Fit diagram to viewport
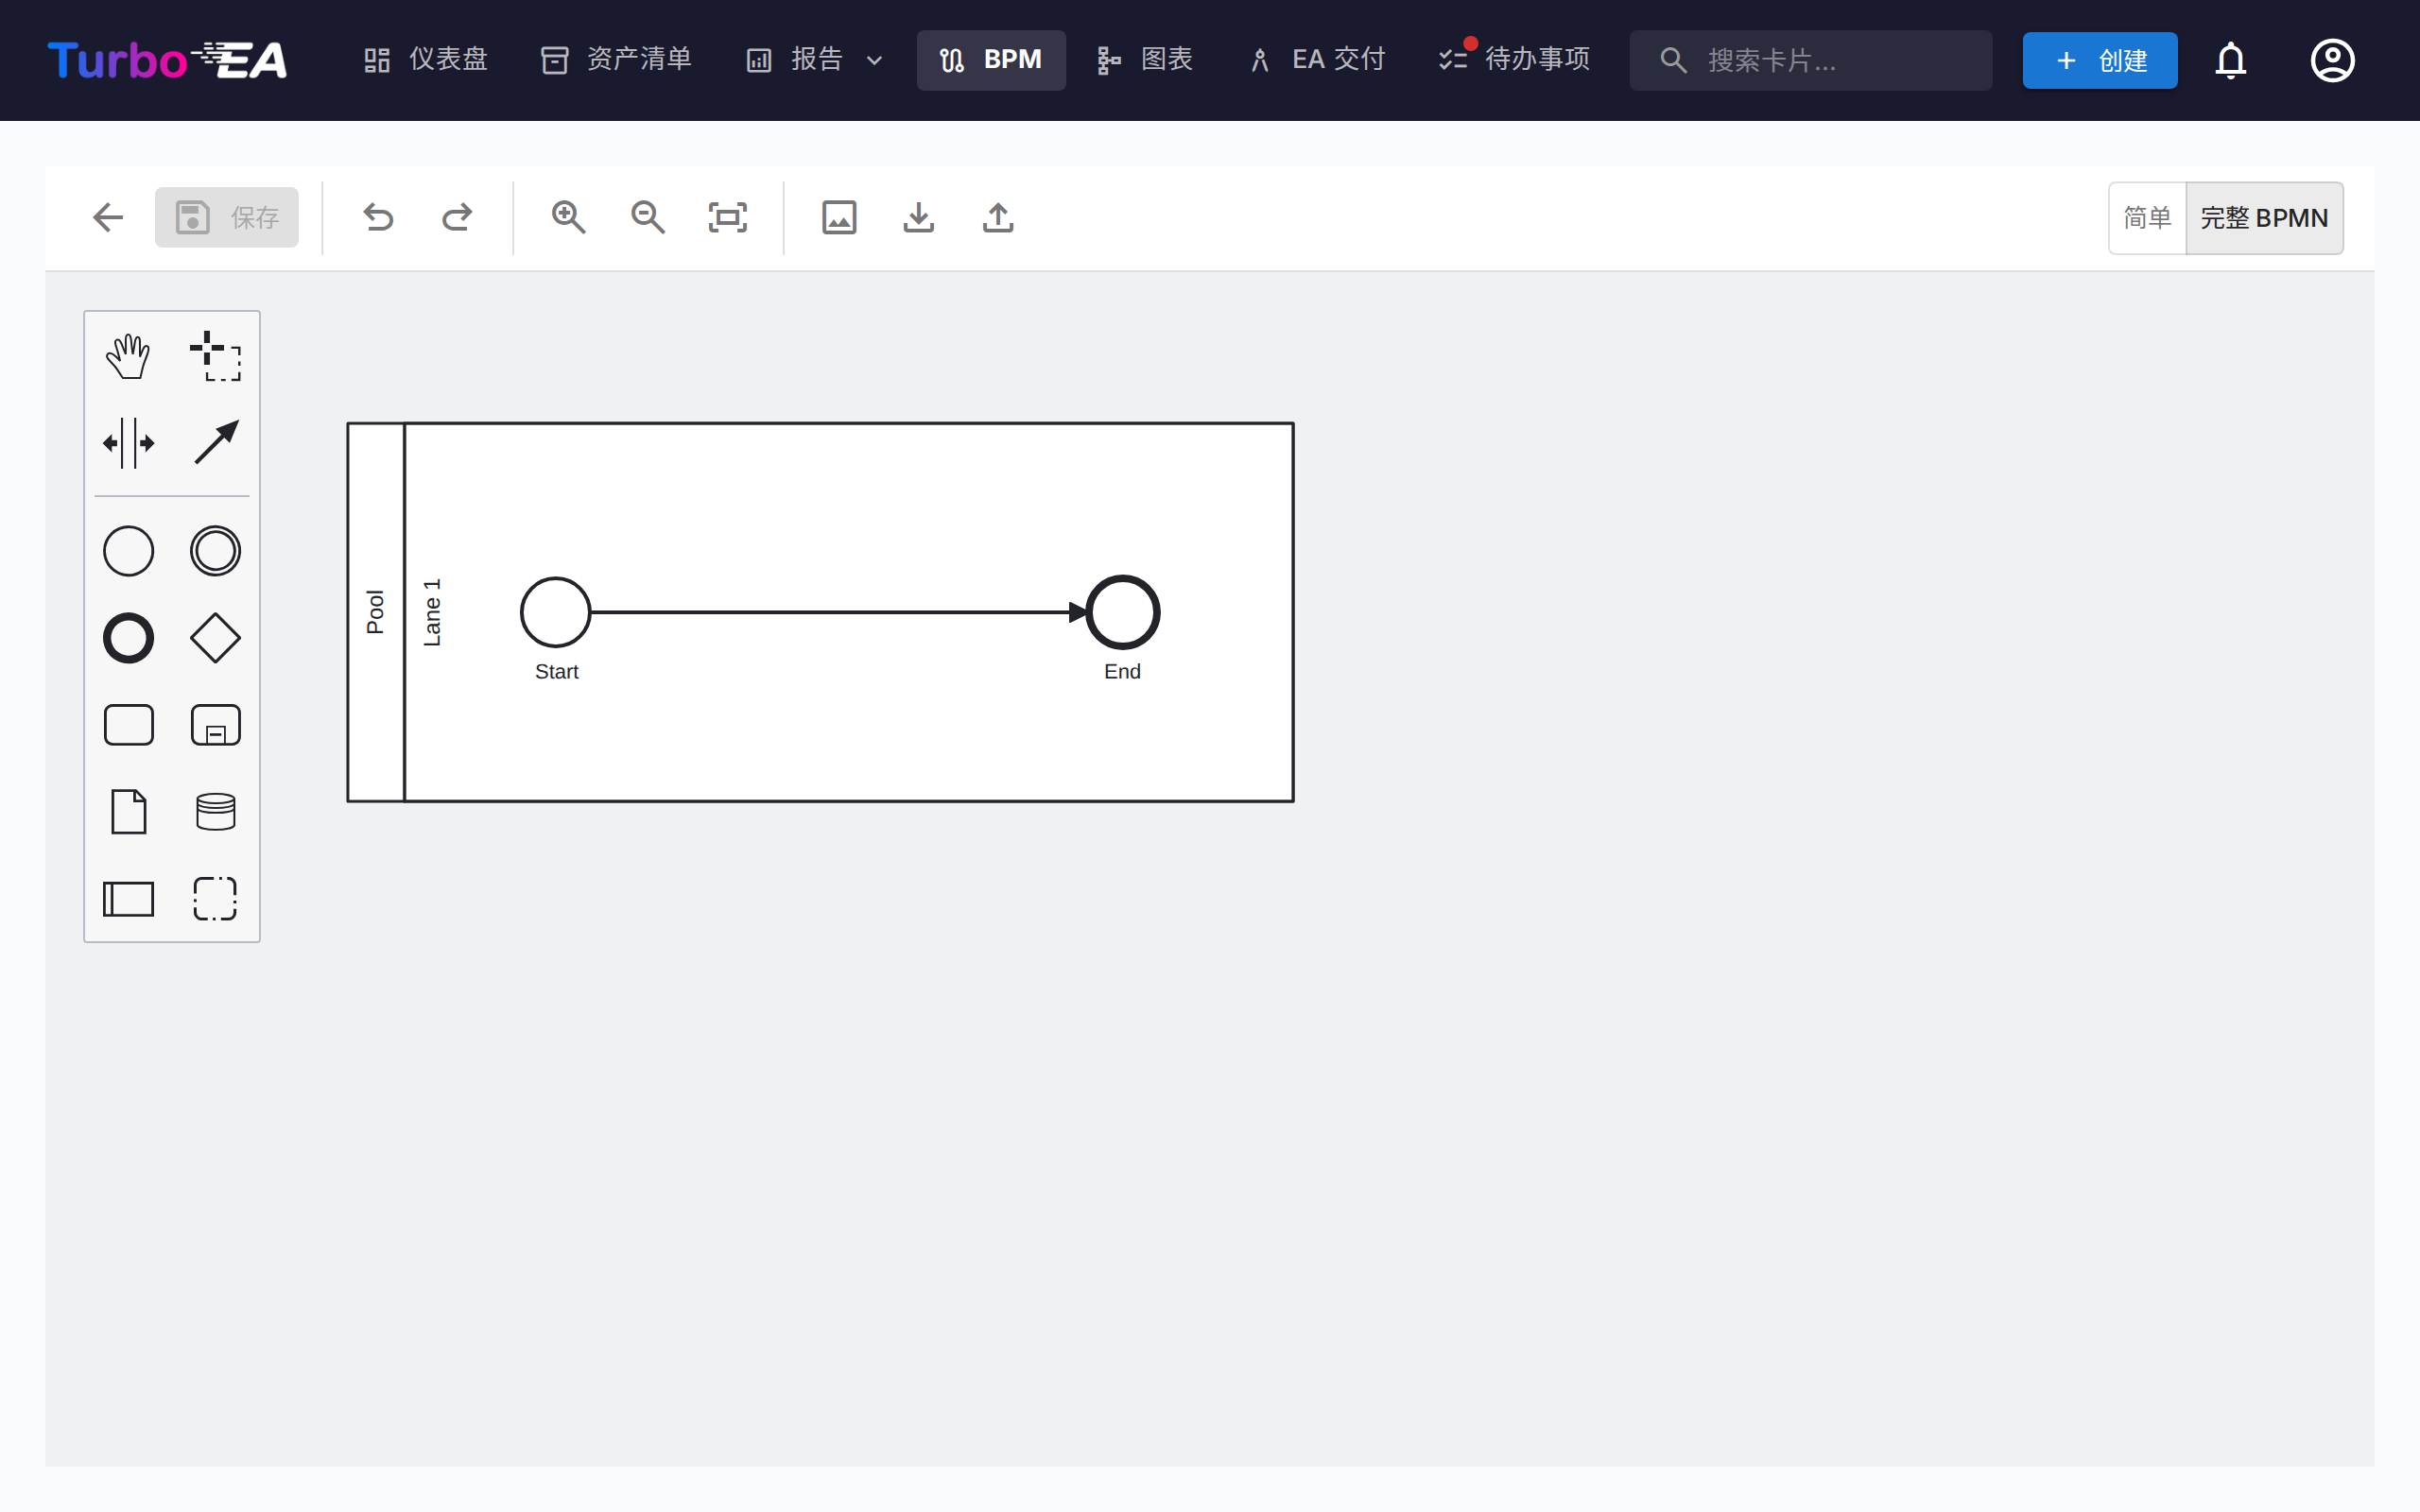The width and height of the screenshot is (2420, 1512). point(727,217)
